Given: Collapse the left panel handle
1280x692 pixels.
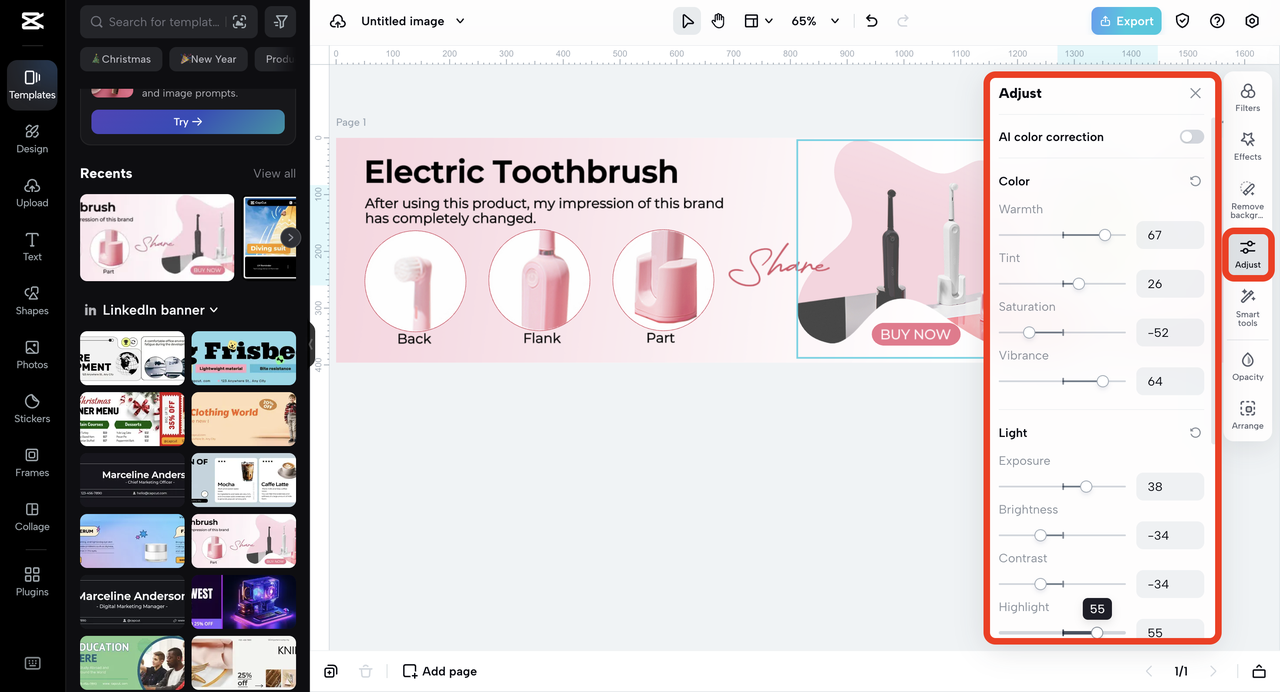Looking at the screenshot, I should click(312, 345).
